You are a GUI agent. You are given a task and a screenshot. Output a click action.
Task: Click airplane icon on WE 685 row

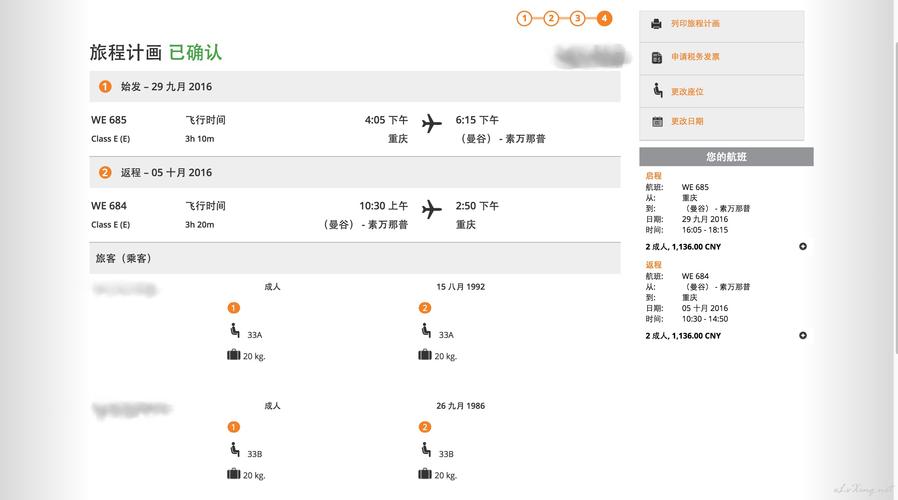(x=432, y=123)
